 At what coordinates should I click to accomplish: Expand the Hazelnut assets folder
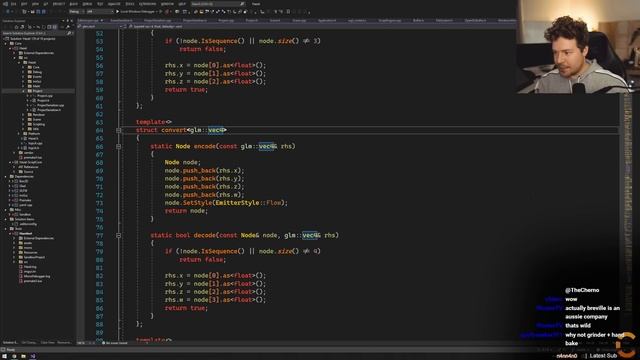[15, 243]
